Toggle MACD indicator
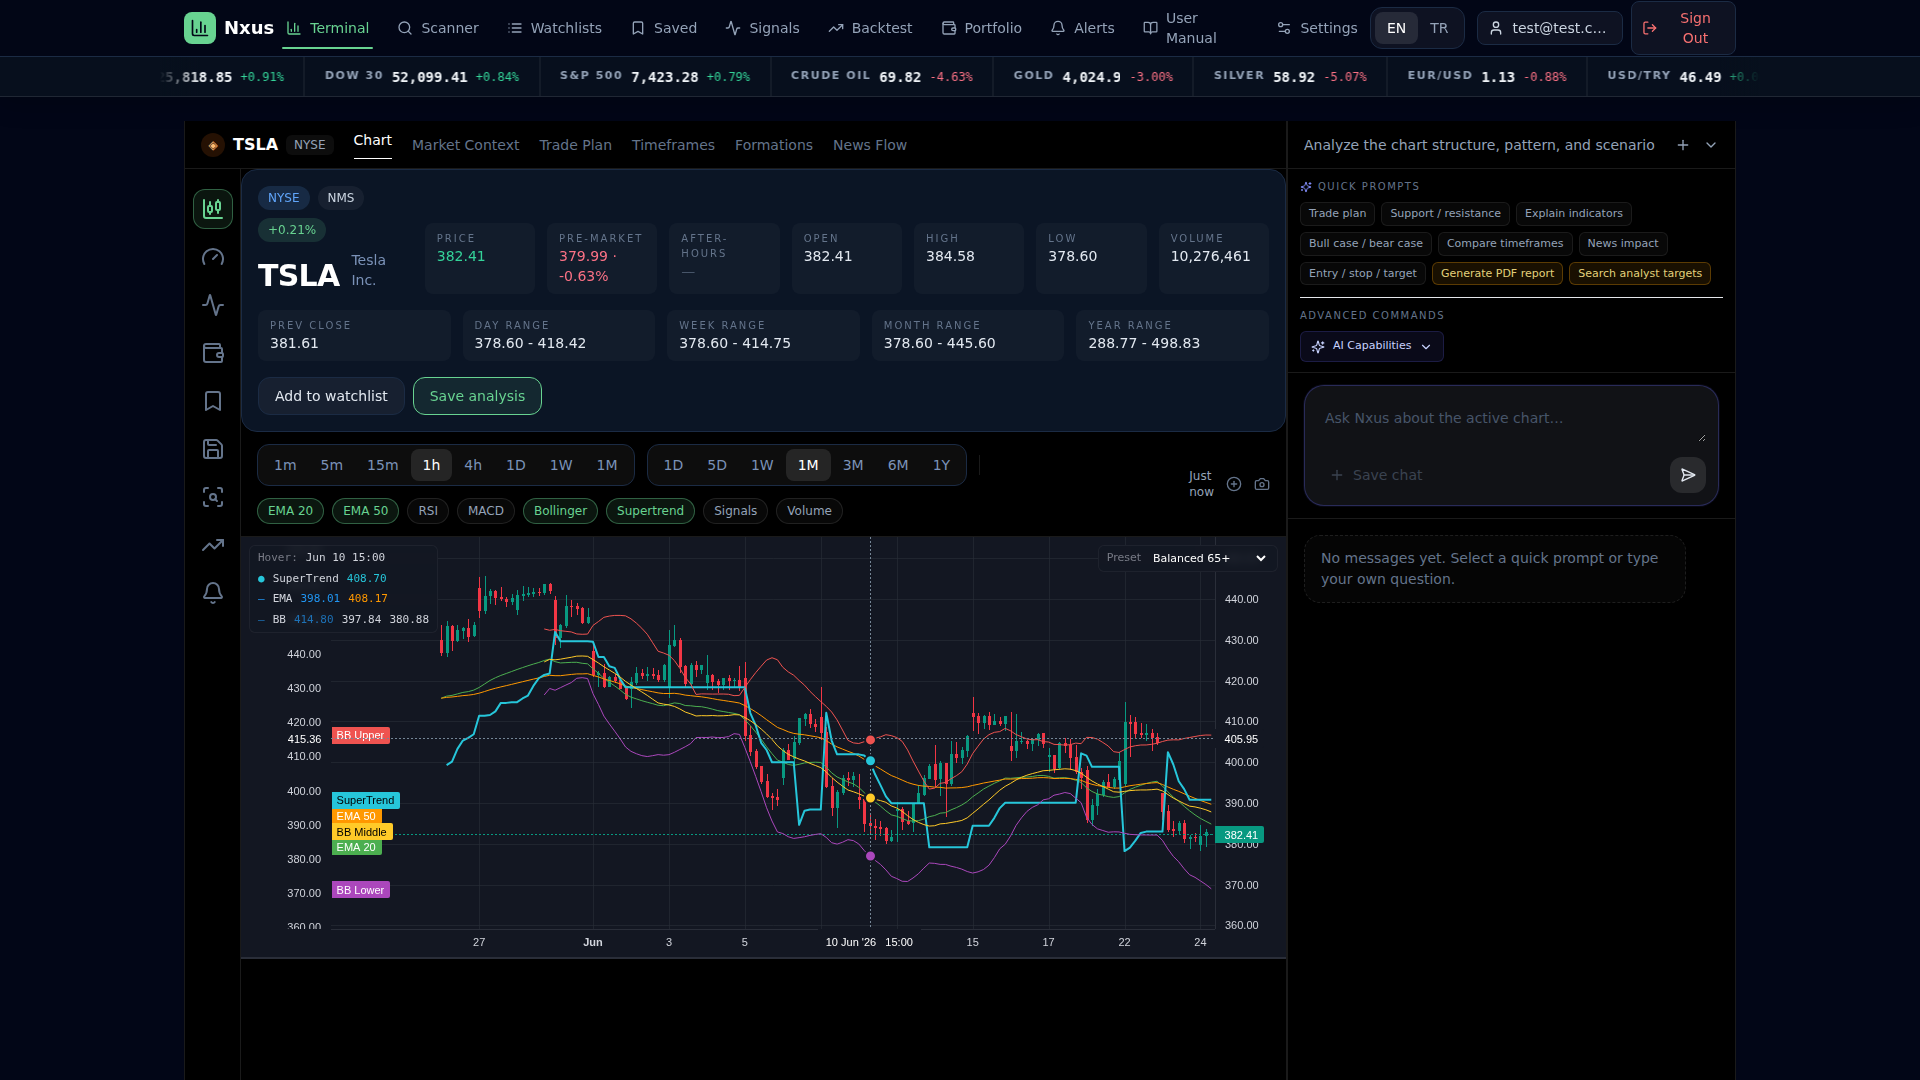Viewport: 1920px width, 1080px height. coord(486,511)
